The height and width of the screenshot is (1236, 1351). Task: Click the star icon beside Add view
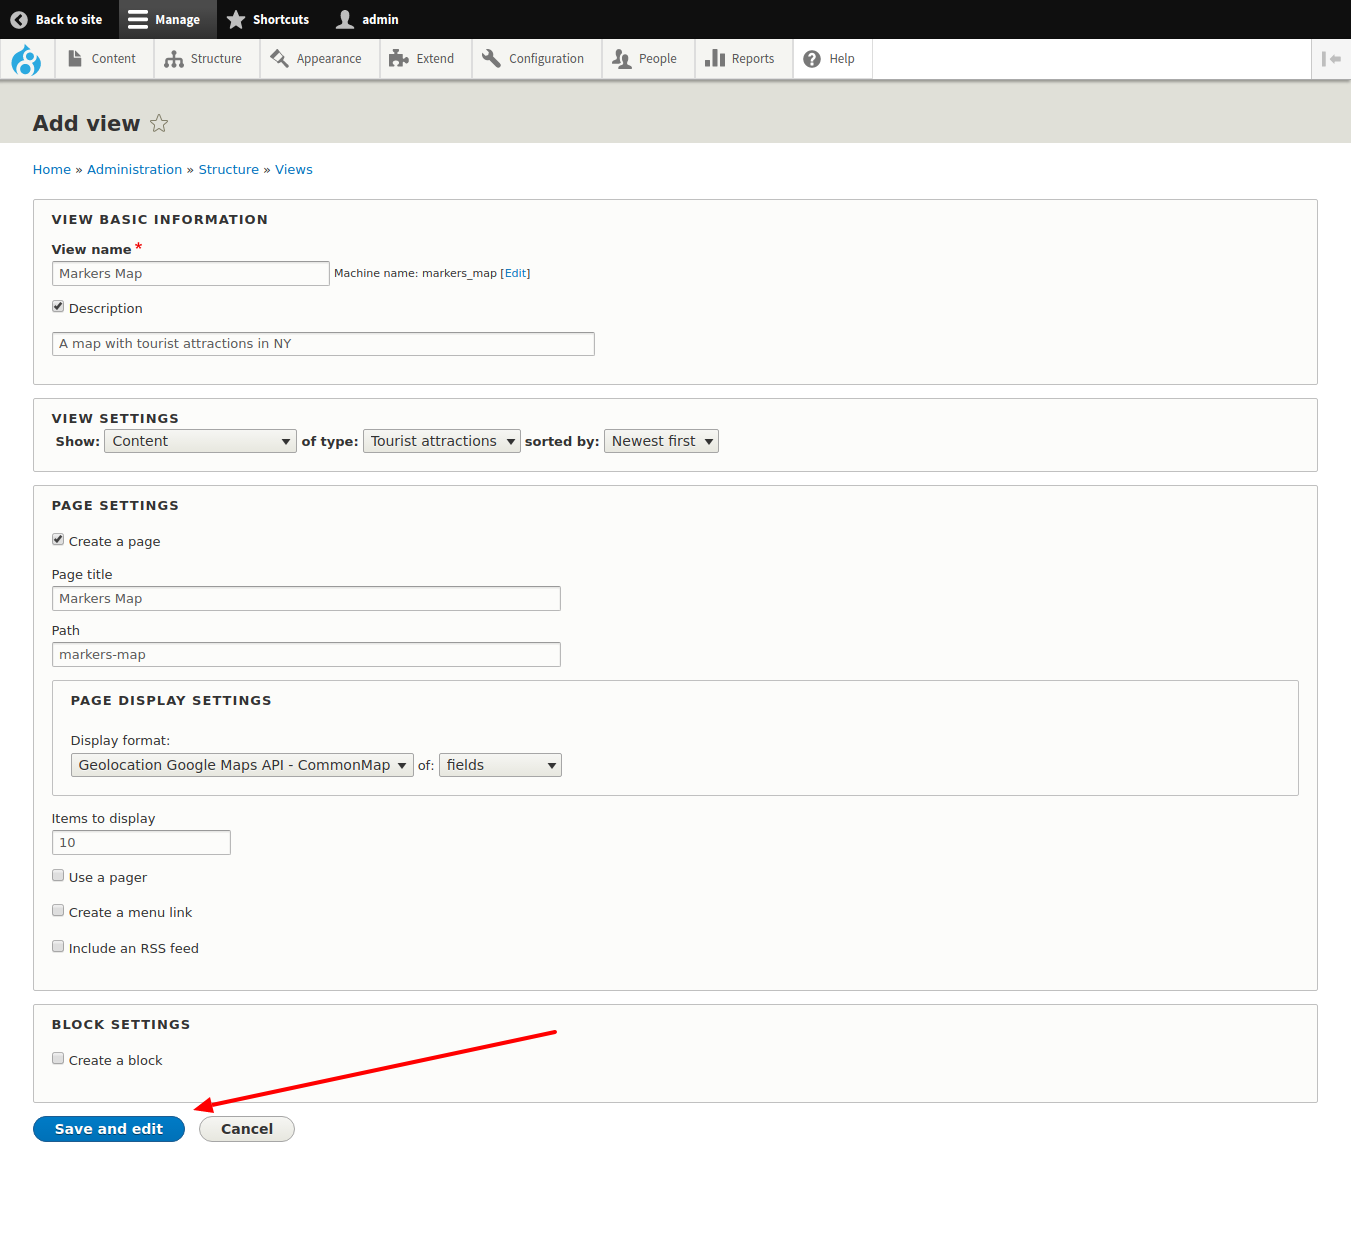point(159,123)
